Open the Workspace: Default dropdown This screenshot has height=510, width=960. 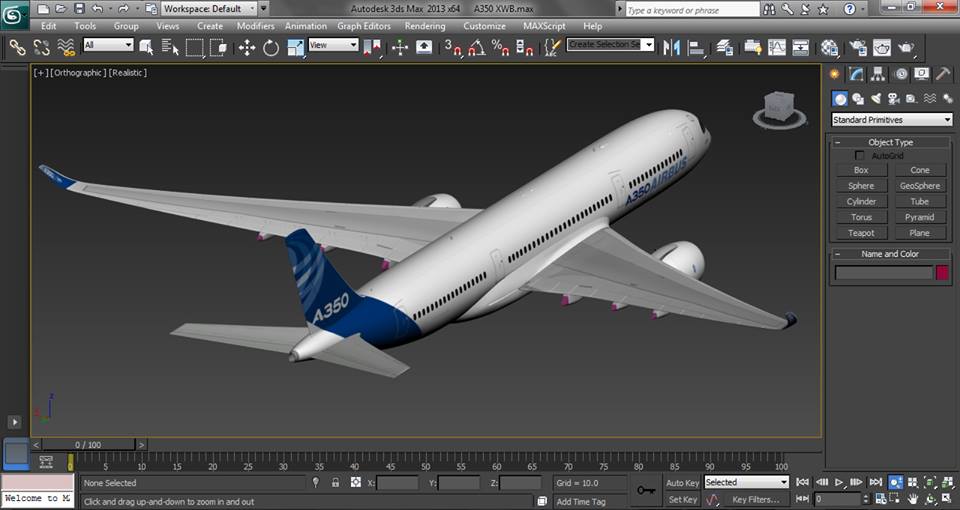[209, 9]
